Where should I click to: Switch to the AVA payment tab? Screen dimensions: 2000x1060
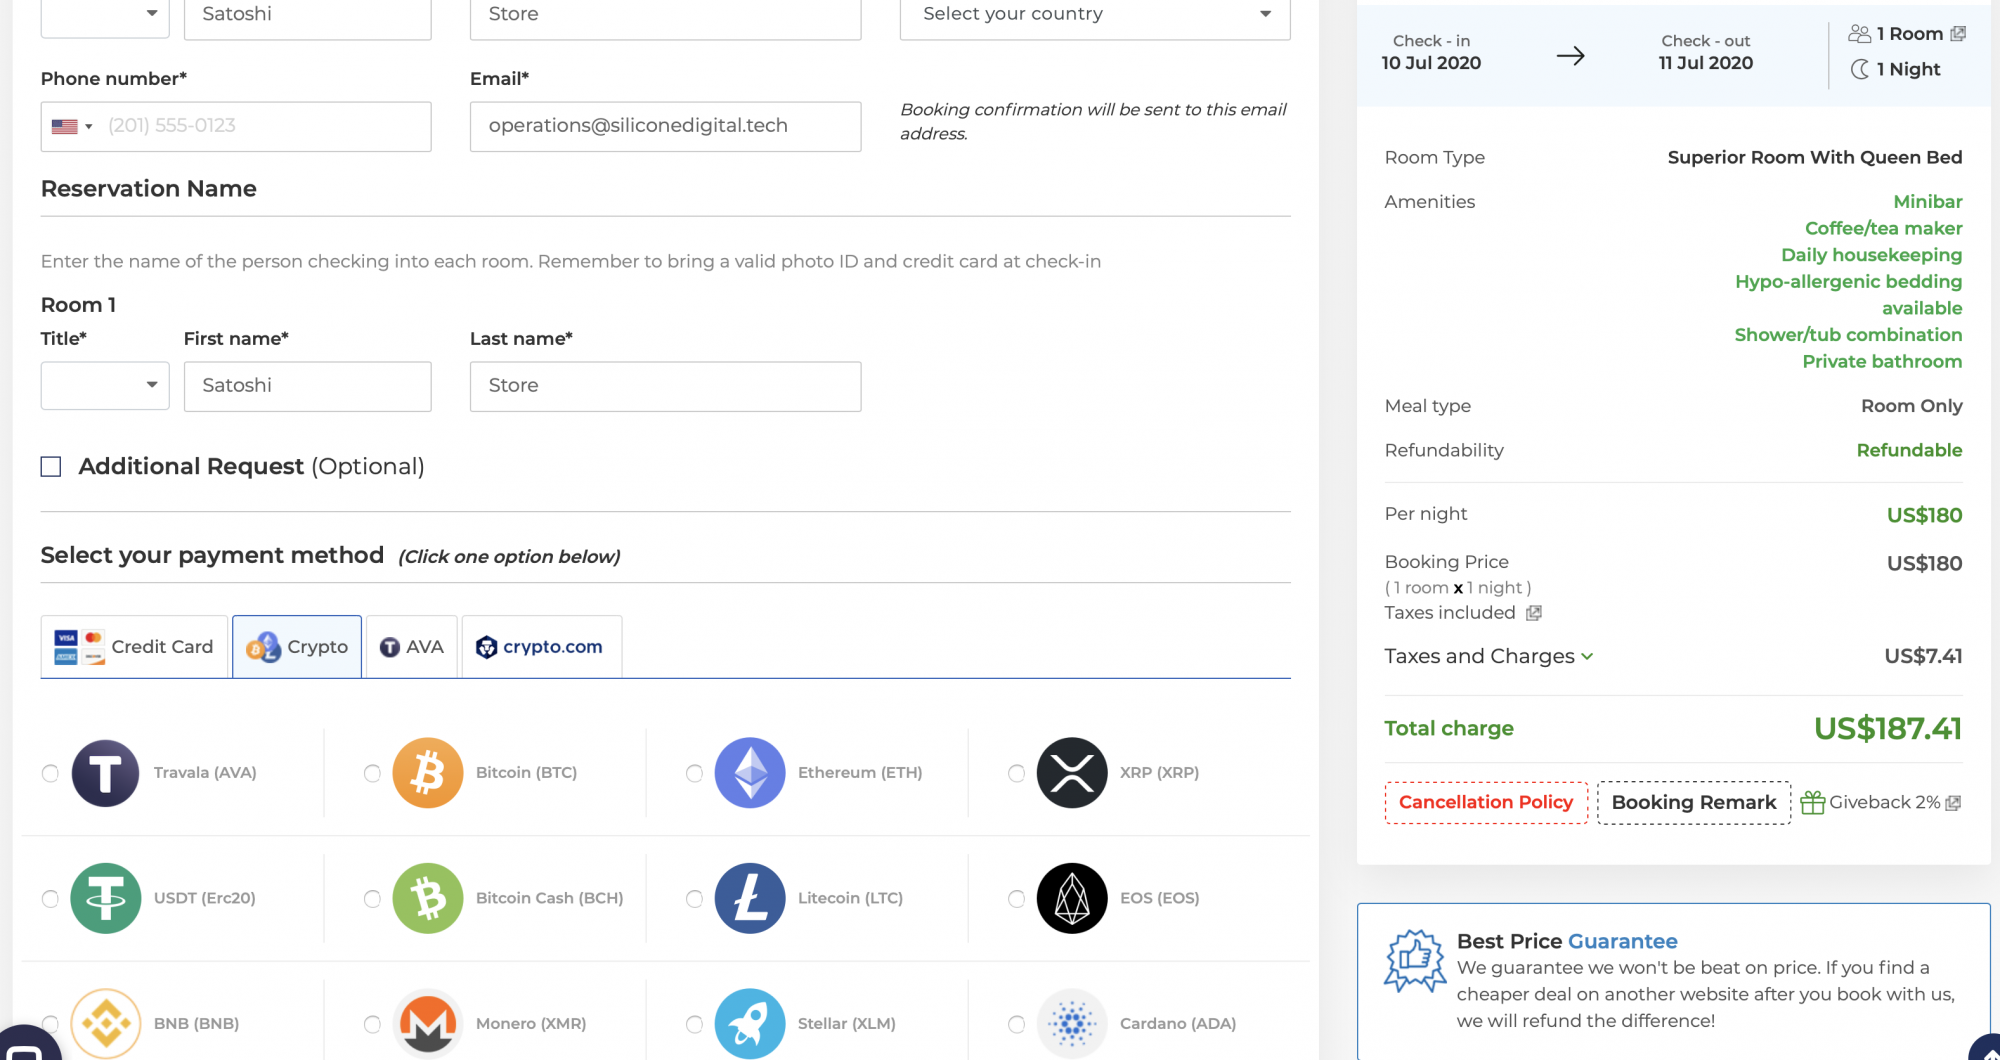point(412,647)
